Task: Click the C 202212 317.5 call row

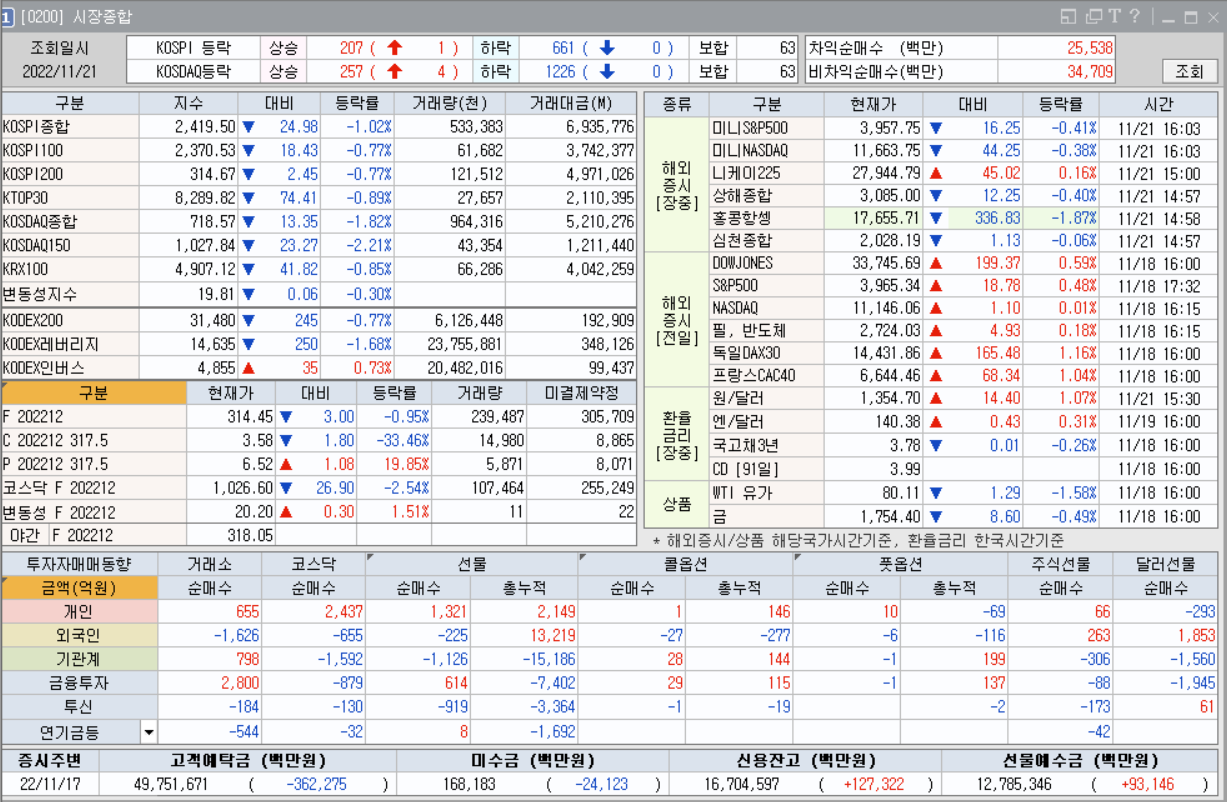Action: tap(93, 440)
